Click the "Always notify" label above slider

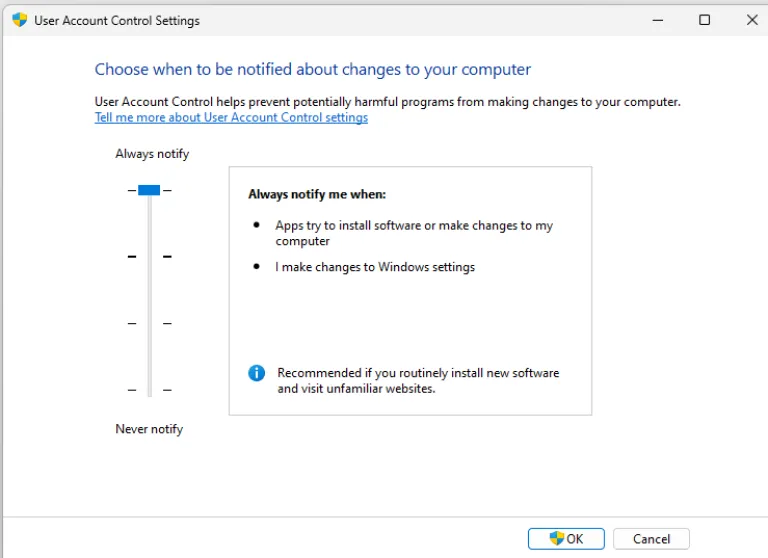152,154
